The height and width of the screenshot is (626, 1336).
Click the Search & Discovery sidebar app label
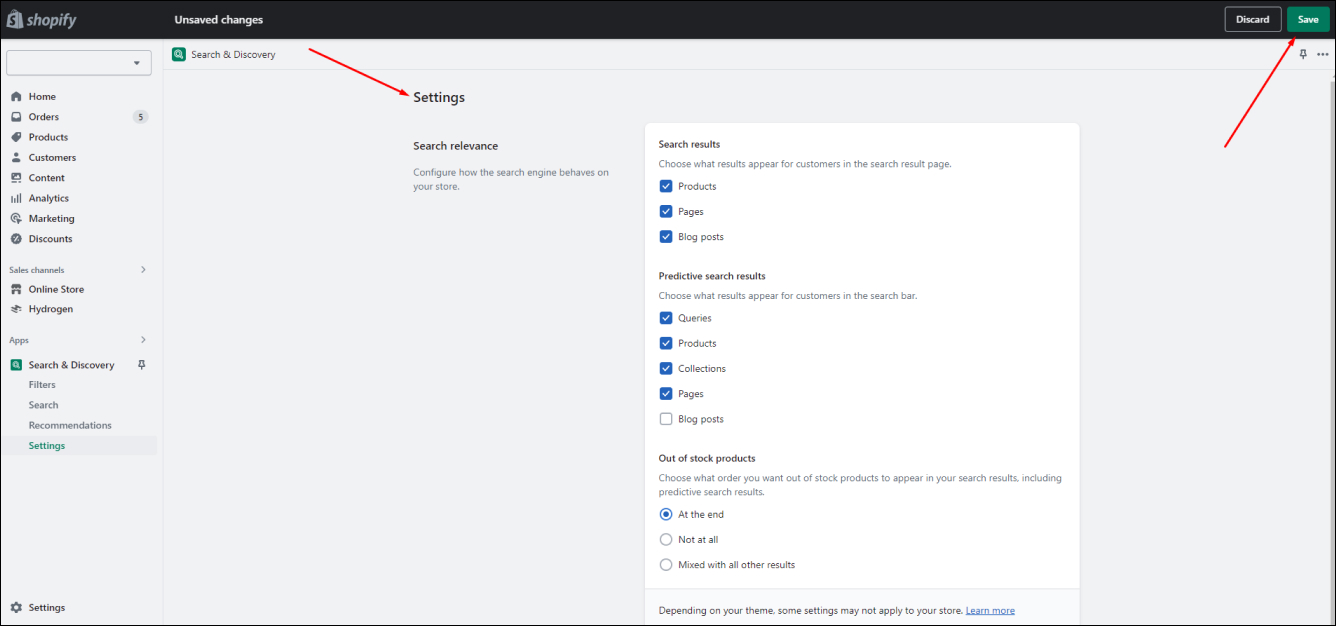[x=71, y=365]
